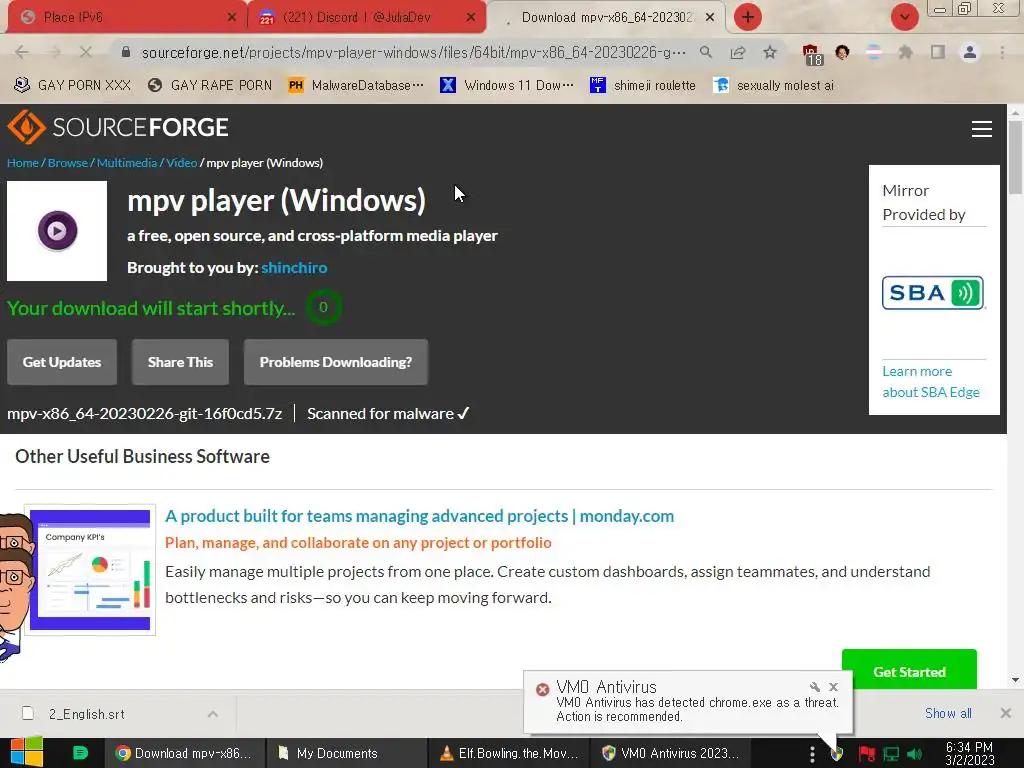Switch to the Place IPv6 tab
This screenshot has height=768, width=1024.
tap(124, 17)
